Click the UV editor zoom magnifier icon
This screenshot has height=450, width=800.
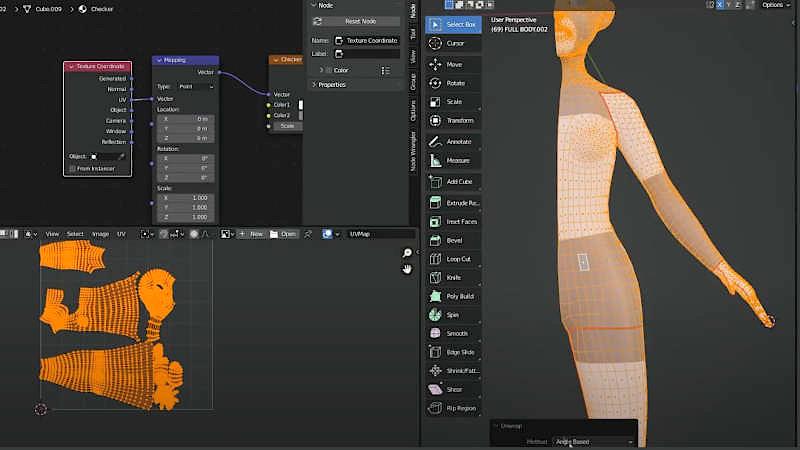click(x=407, y=253)
